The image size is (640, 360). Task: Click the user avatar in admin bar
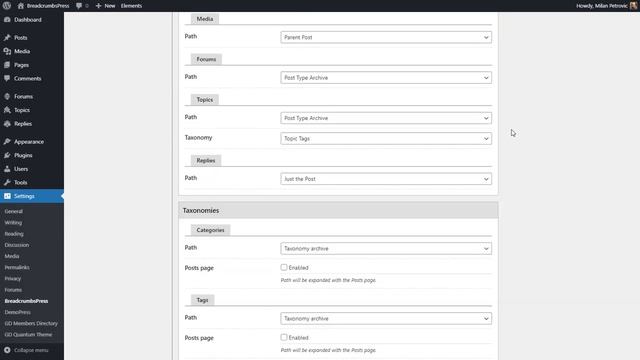(x=633, y=6)
